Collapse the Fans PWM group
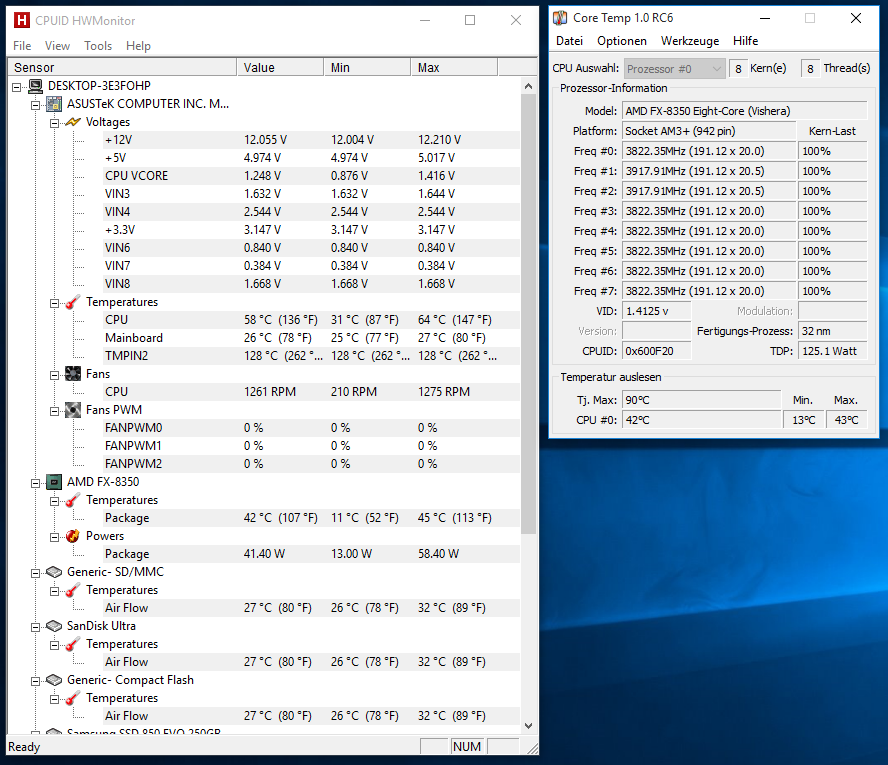The width and height of the screenshot is (888, 765). (54, 412)
